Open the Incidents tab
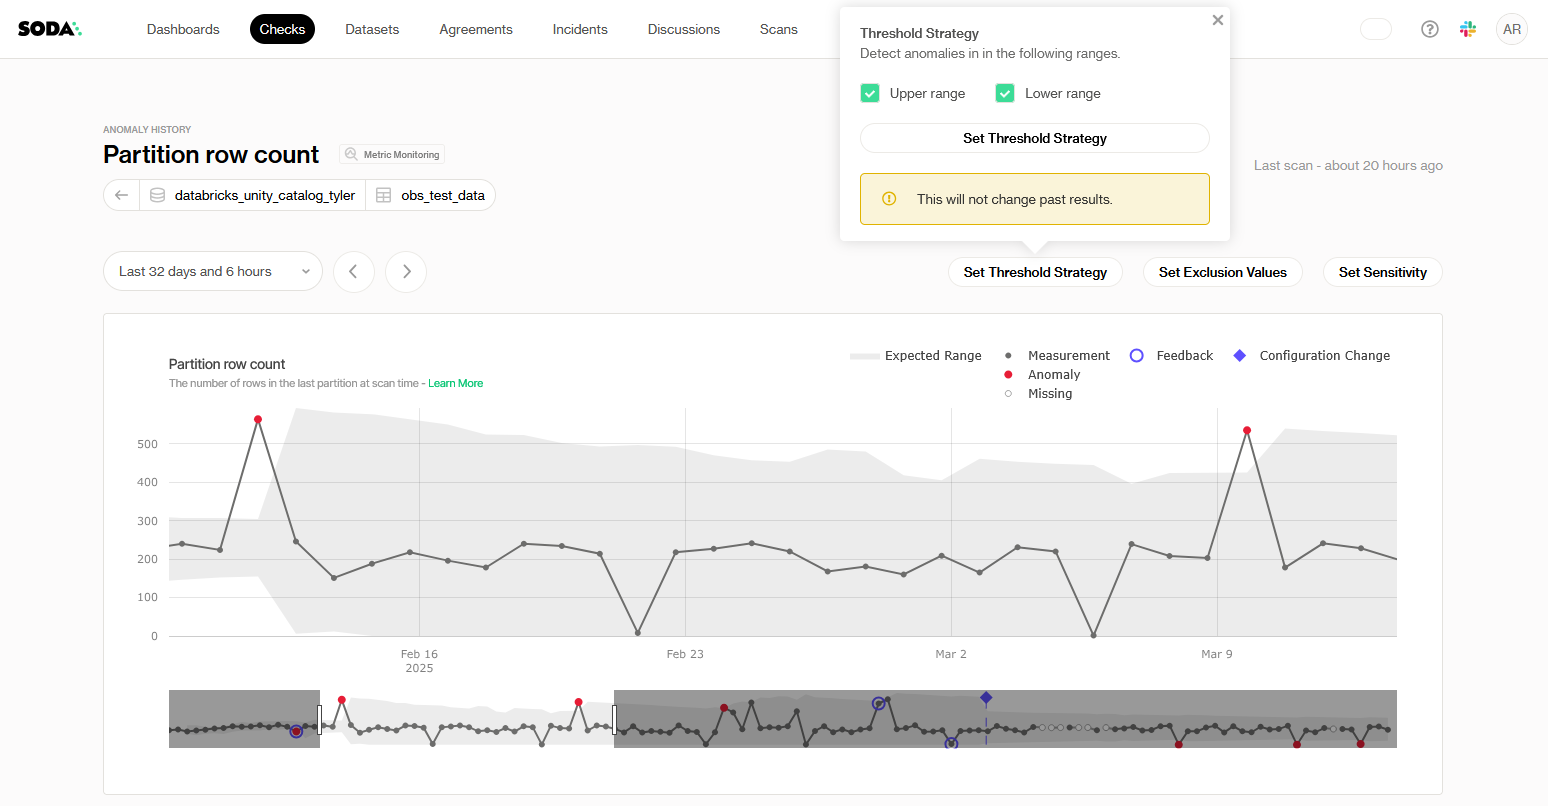 pos(580,29)
